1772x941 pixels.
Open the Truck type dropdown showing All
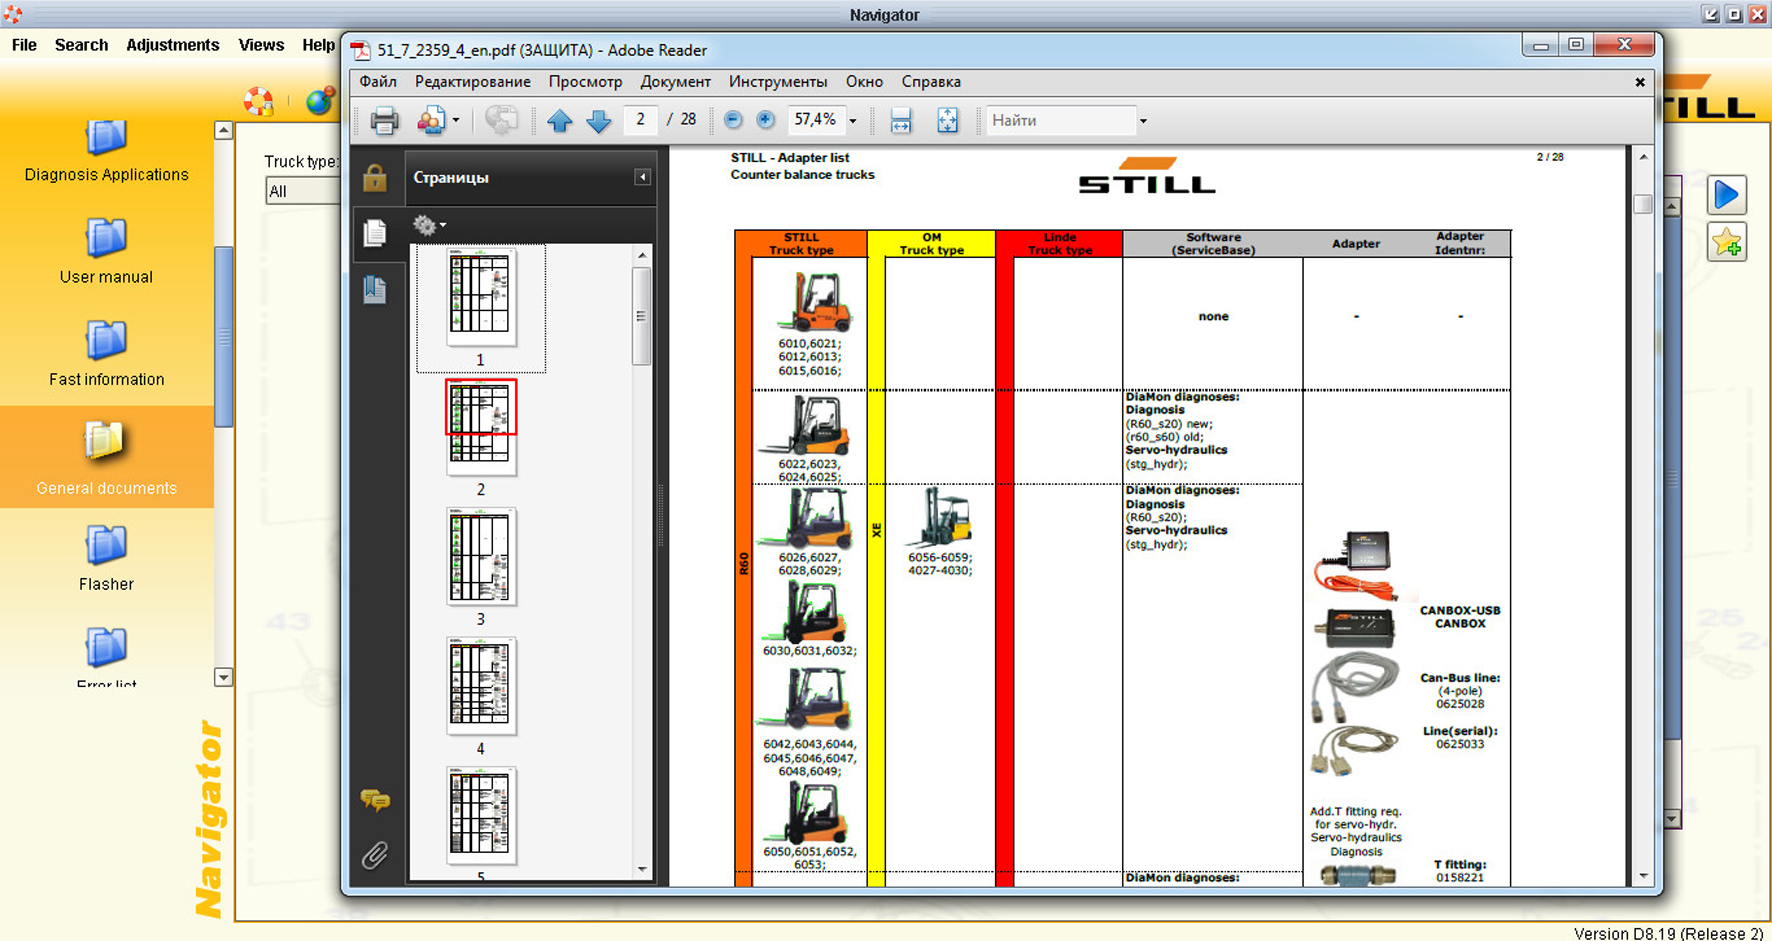[302, 191]
